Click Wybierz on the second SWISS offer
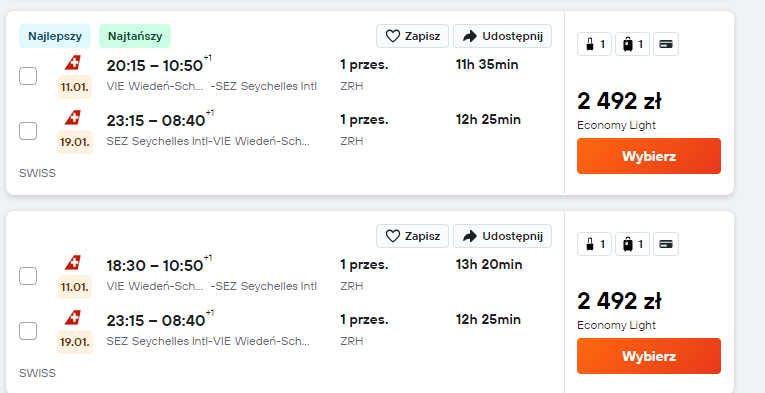The width and height of the screenshot is (765, 393). 649,356
